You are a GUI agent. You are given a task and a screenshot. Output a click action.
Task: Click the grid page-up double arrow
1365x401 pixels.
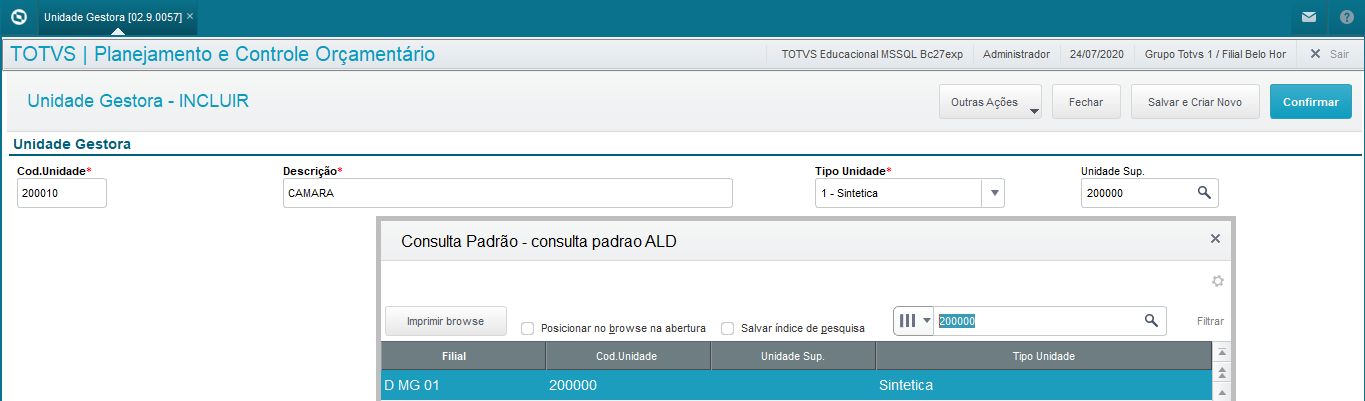[x=1221, y=372]
